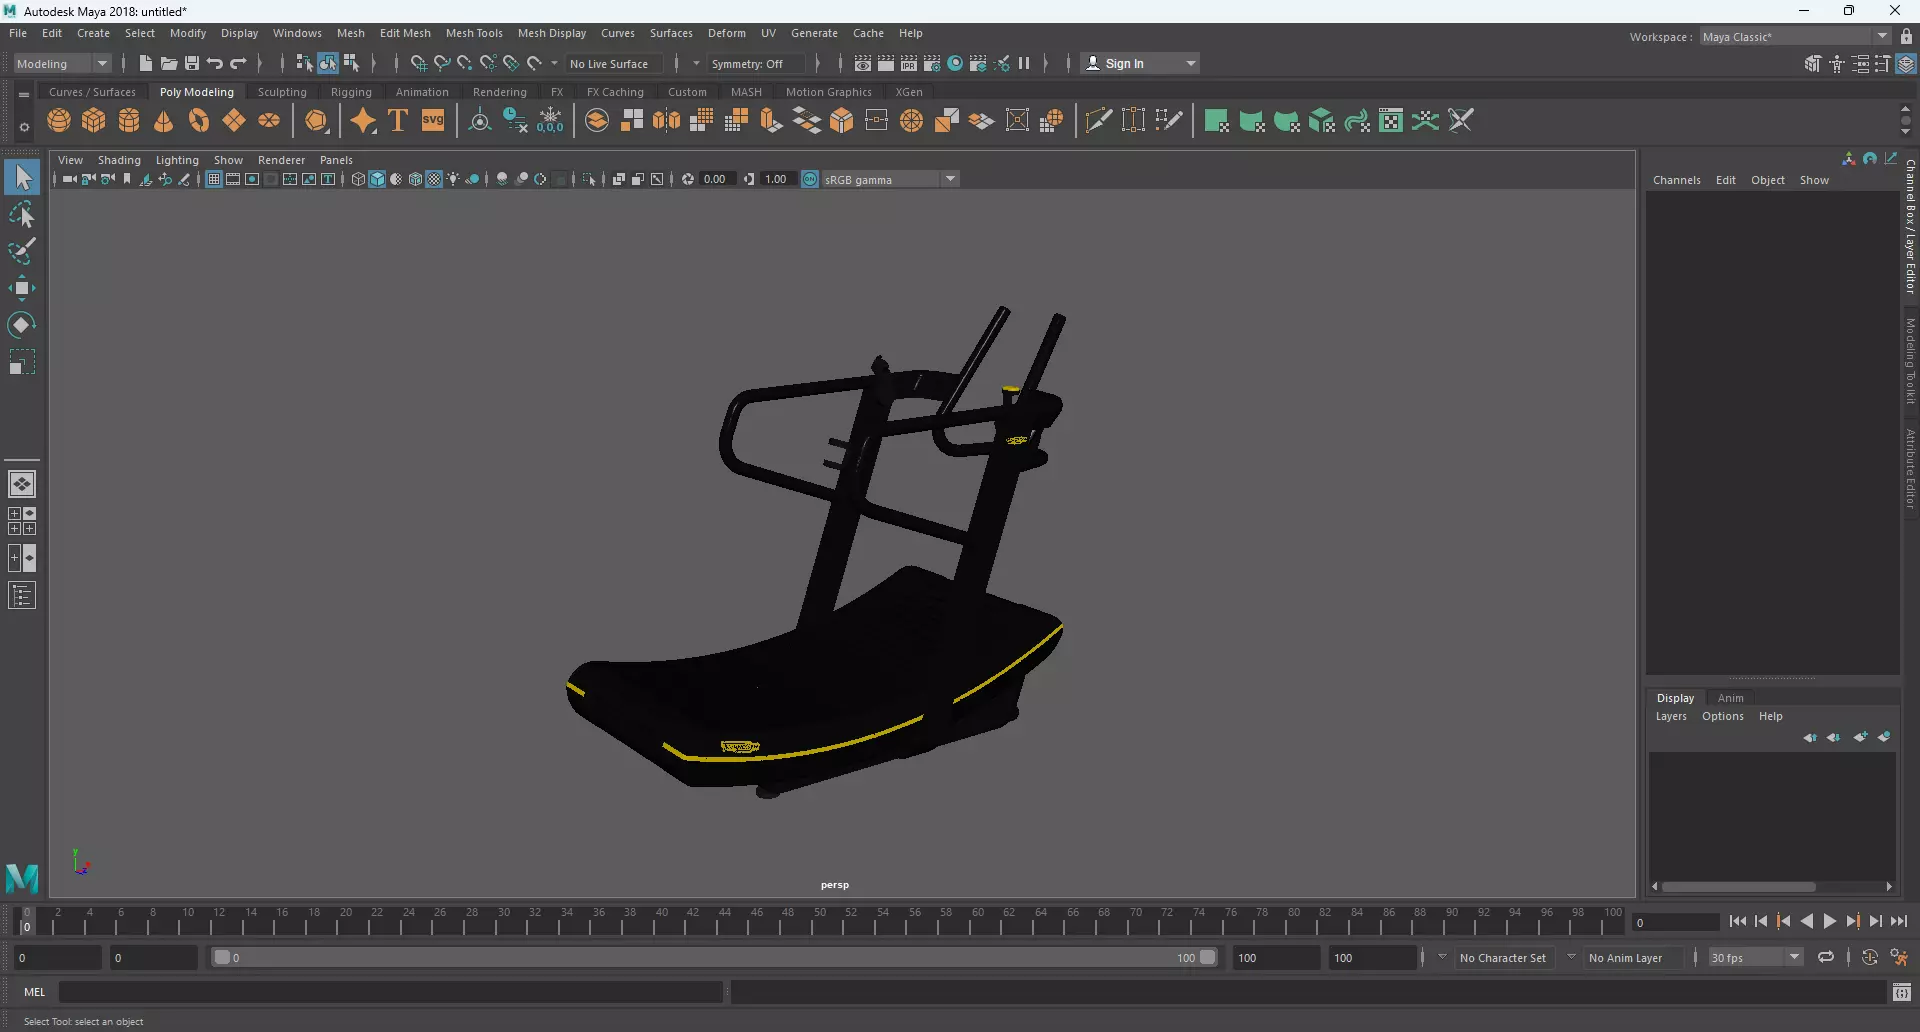1920x1032 pixels.
Task: Open Layers menu in the Layer Editor
Action: [x=1671, y=716]
